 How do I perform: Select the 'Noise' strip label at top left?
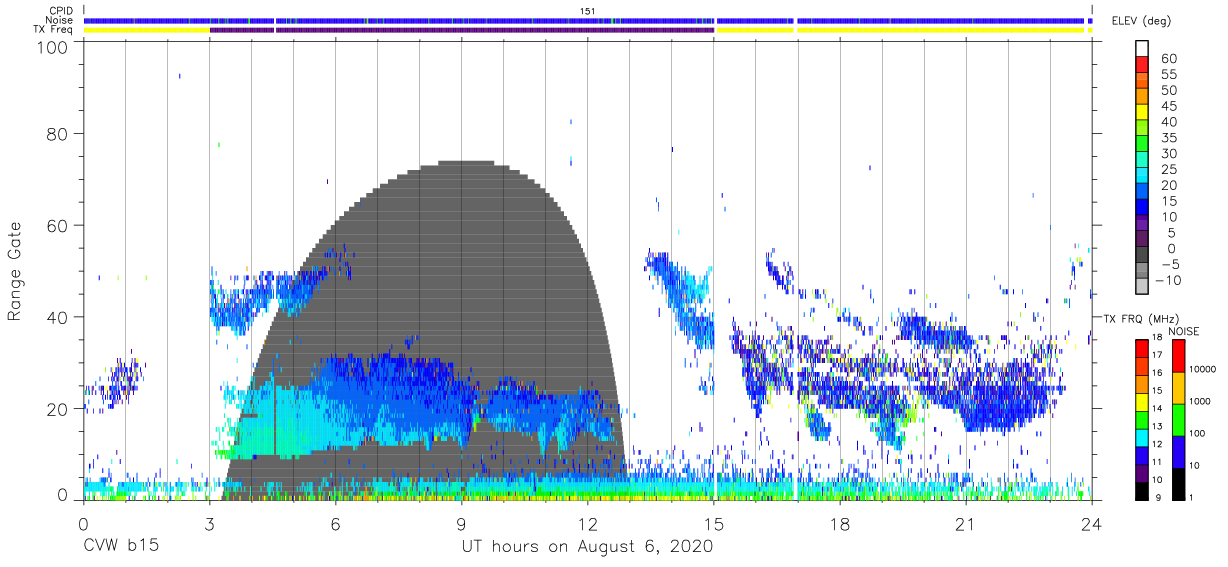point(59,20)
